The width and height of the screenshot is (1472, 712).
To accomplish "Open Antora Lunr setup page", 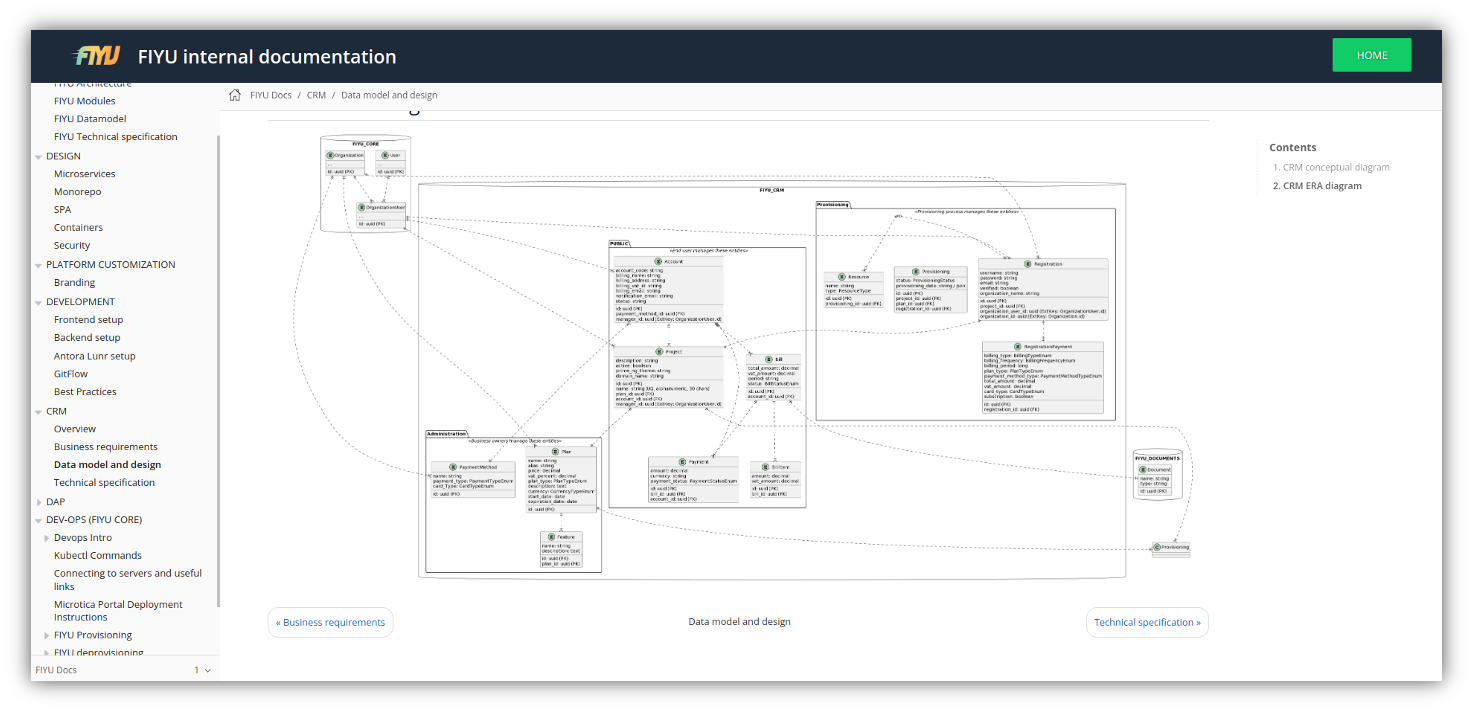I will point(94,355).
